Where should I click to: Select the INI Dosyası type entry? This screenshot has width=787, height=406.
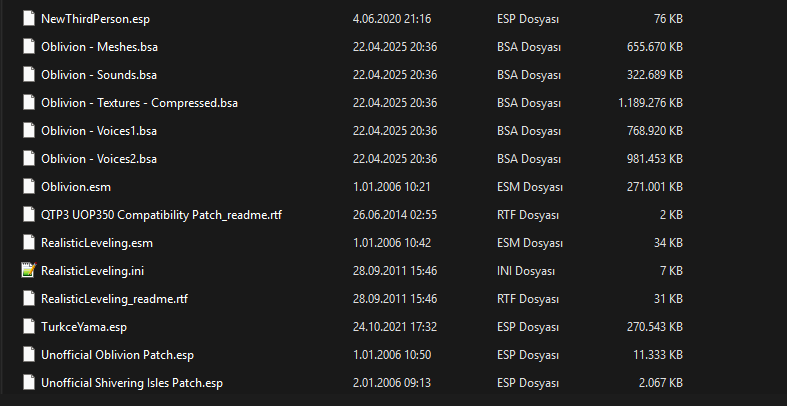526,271
